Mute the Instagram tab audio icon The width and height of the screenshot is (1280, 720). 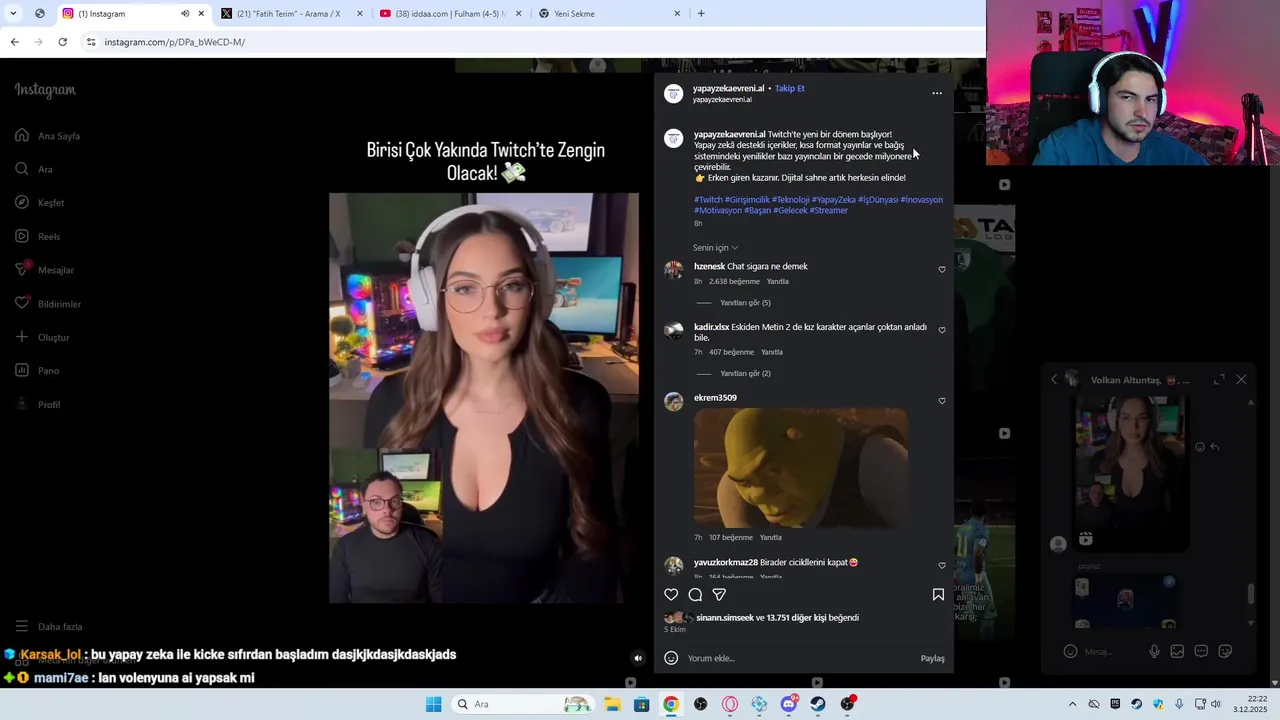[185, 14]
